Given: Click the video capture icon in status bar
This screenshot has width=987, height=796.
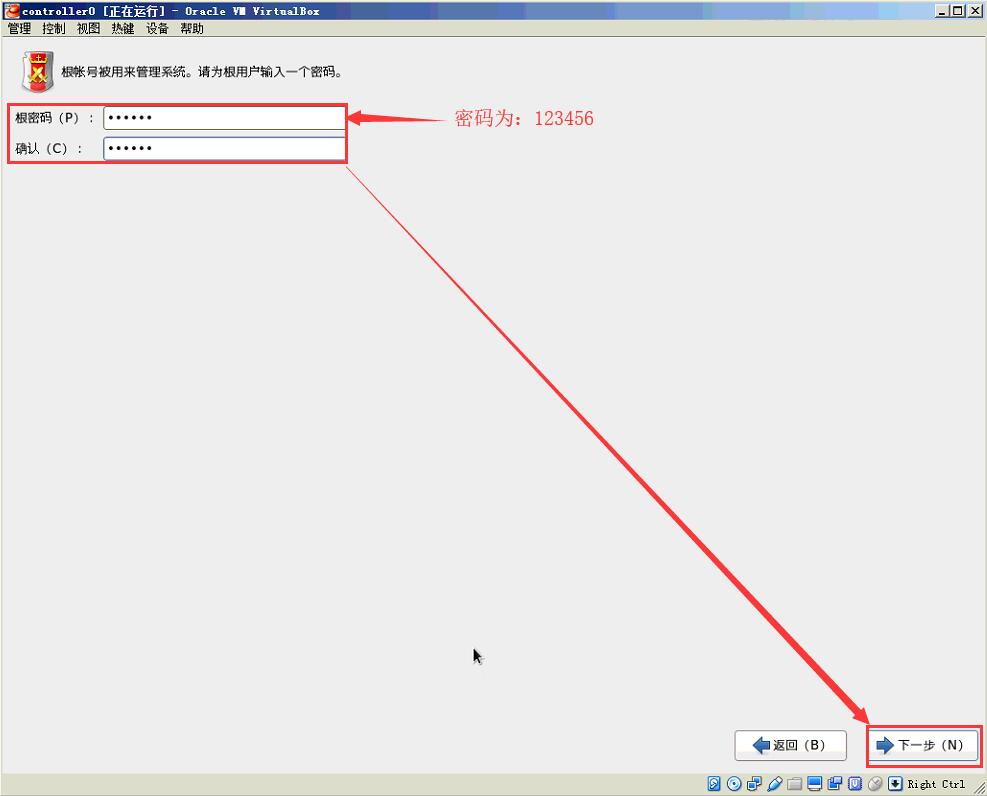Looking at the screenshot, I should pyautogui.click(x=835, y=783).
